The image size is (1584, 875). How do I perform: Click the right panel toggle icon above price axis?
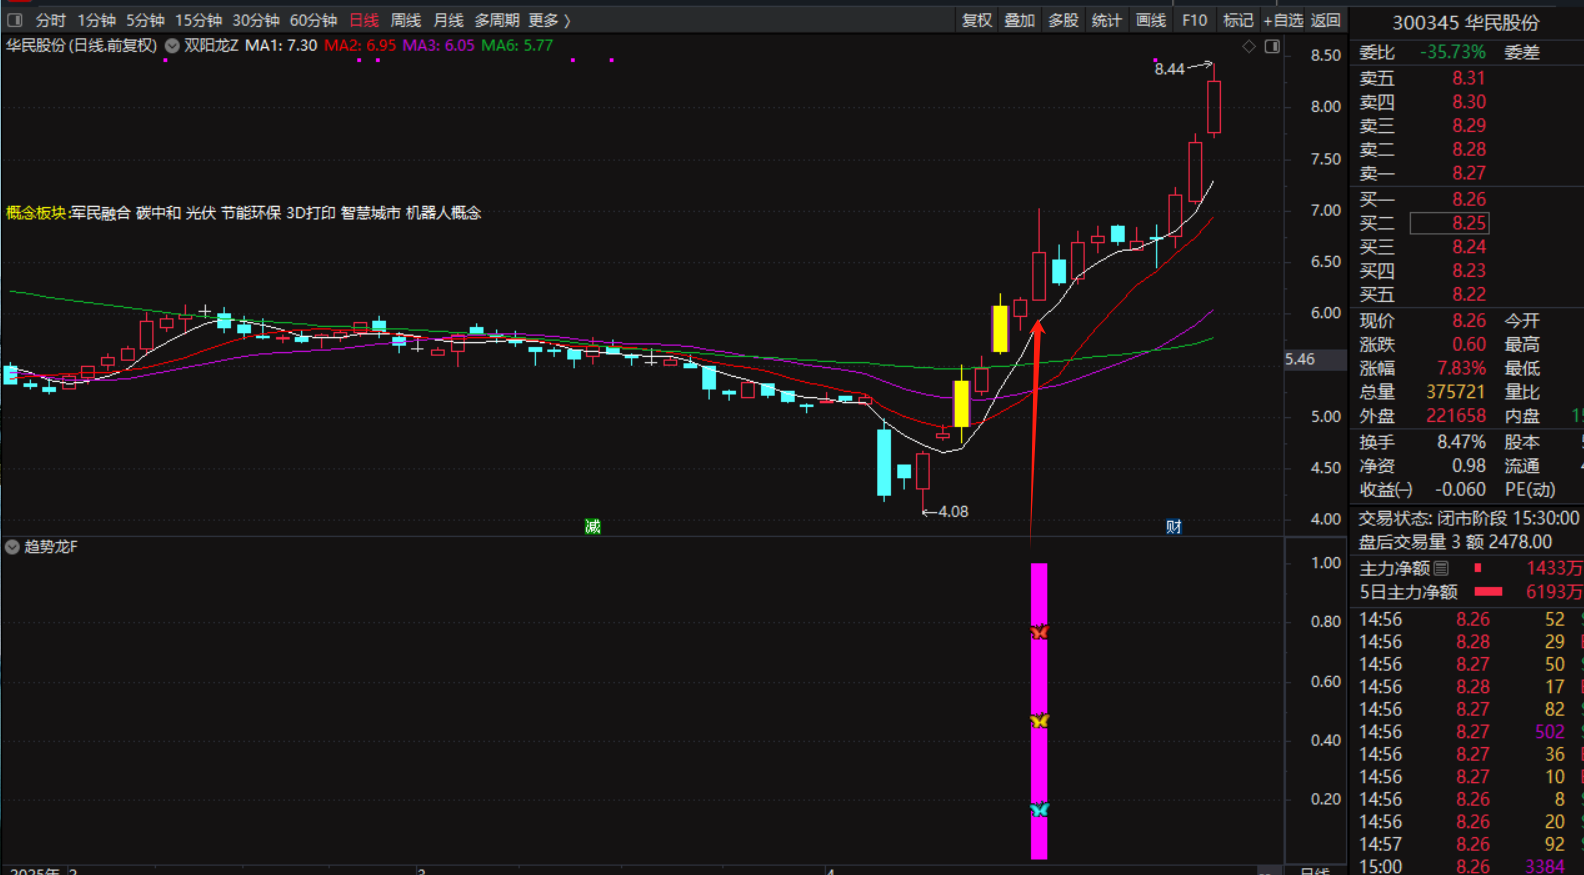[1272, 46]
